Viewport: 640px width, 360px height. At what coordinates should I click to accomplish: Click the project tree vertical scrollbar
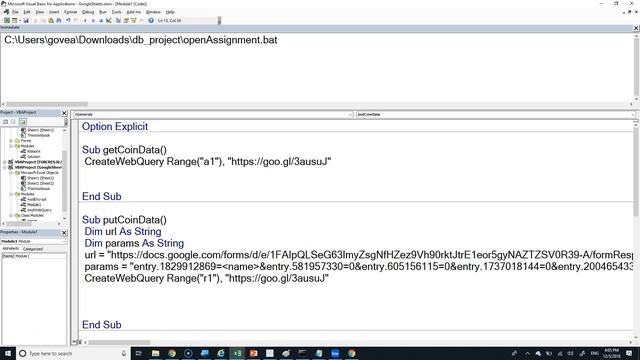pos(64,180)
